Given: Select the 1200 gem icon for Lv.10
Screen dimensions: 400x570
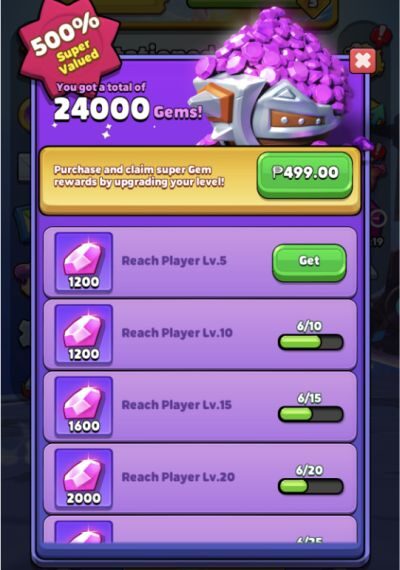Looking at the screenshot, I should point(83,334).
